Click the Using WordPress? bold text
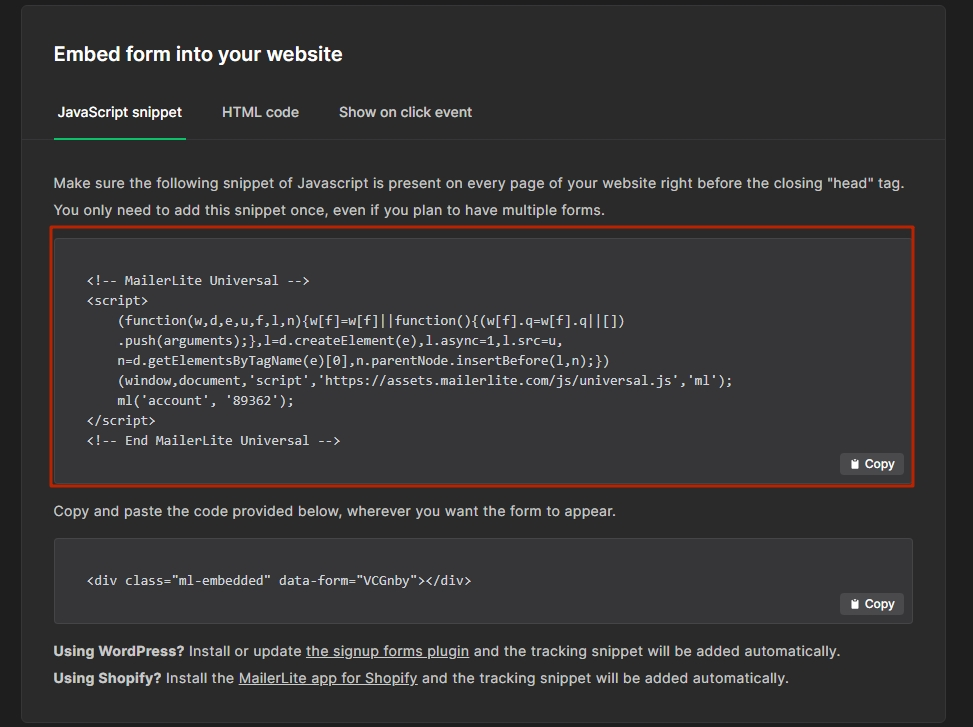 pos(119,651)
